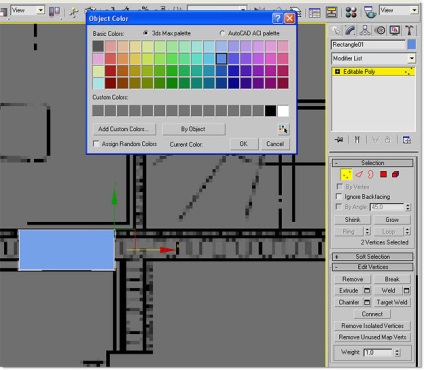Open the Hierarchy command panel tab
Image resolution: width=424 pixels, height=370 pixels.
pyautogui.click(x=365, y=31)
